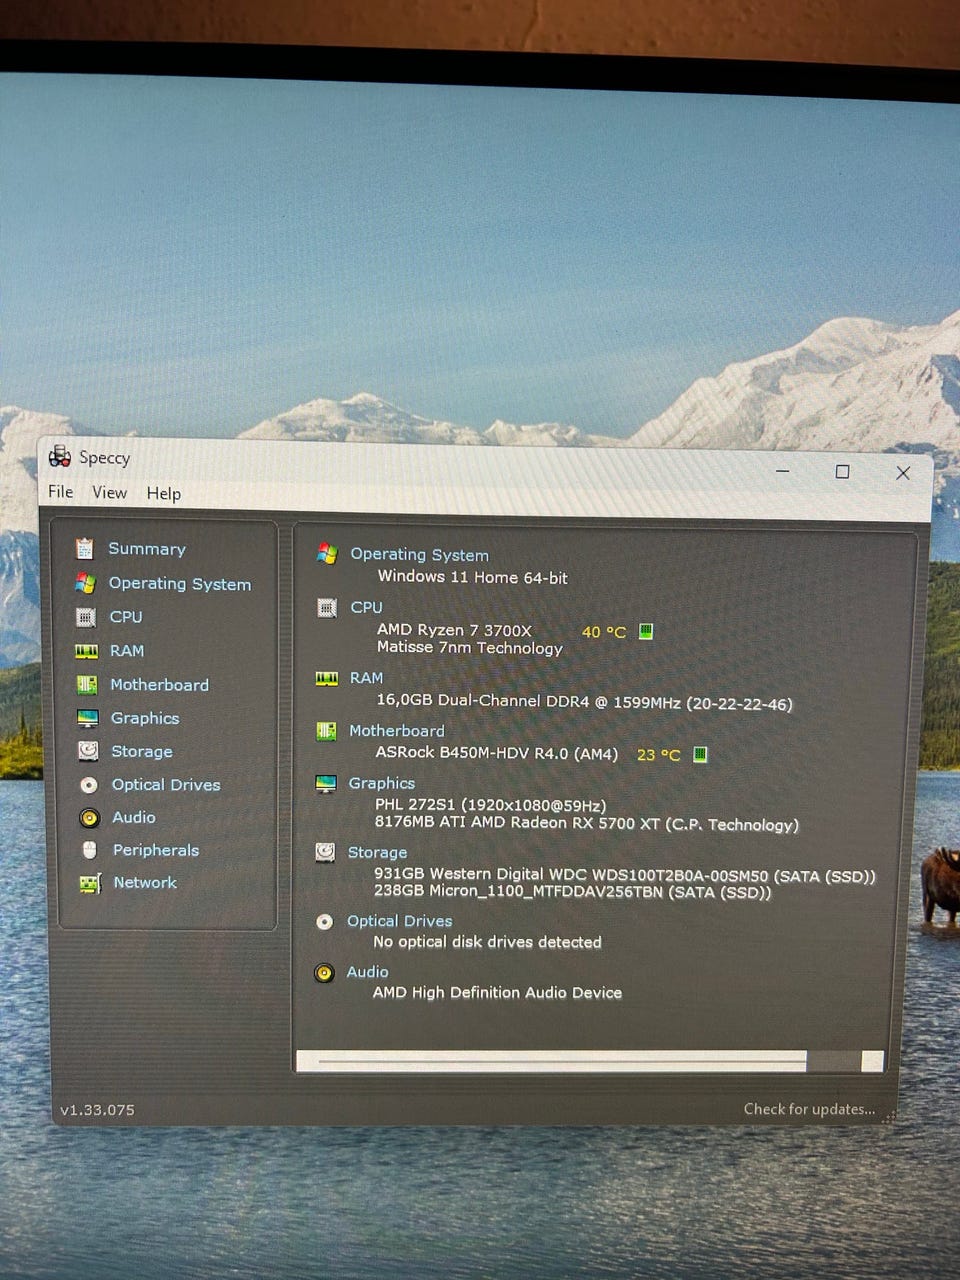Click Audio speaker icon in summary pane
Image resolution: width=960 pixels, height=1280 pixels.
coord(324,972)
